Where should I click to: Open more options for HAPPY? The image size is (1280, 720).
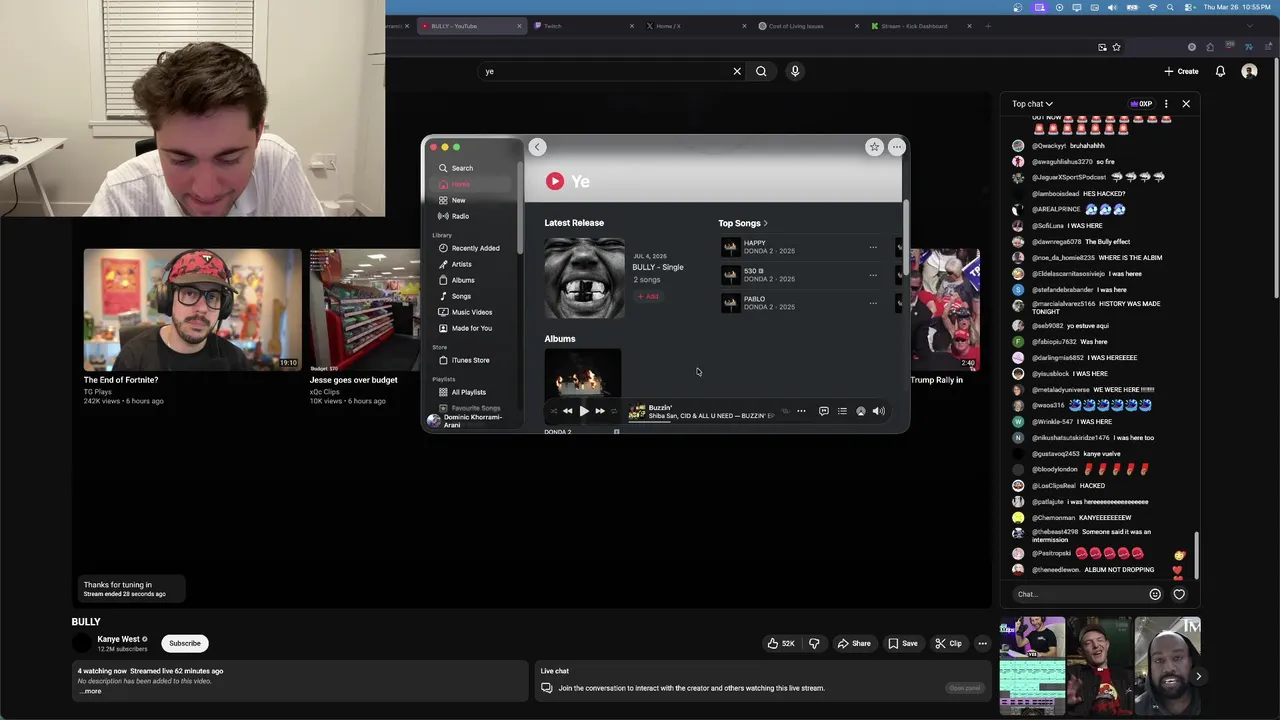(873, 247)
